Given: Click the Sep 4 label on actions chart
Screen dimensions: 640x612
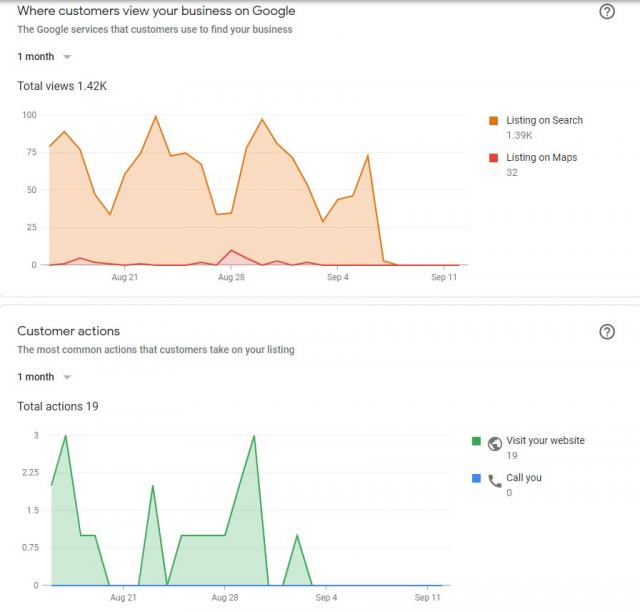Looking at the screenshot, I should (x=326, y=597).
